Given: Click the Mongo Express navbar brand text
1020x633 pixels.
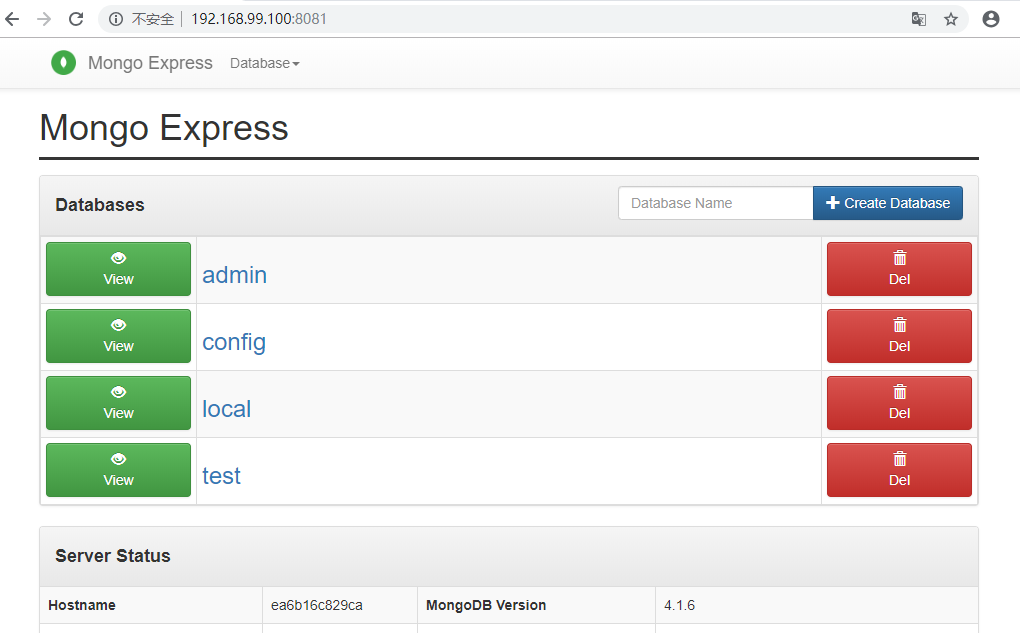Looking at the screenshot, I should pos(150,63).
